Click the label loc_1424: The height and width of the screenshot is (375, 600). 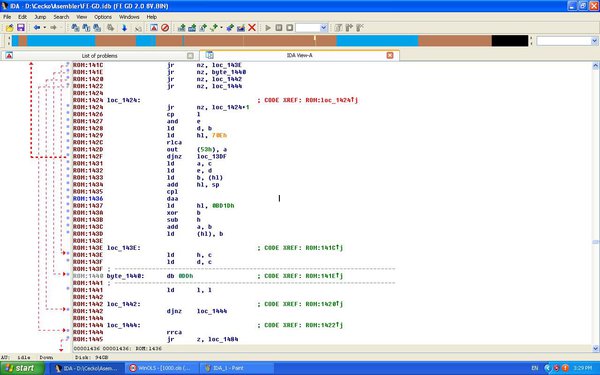coord(124,100)
